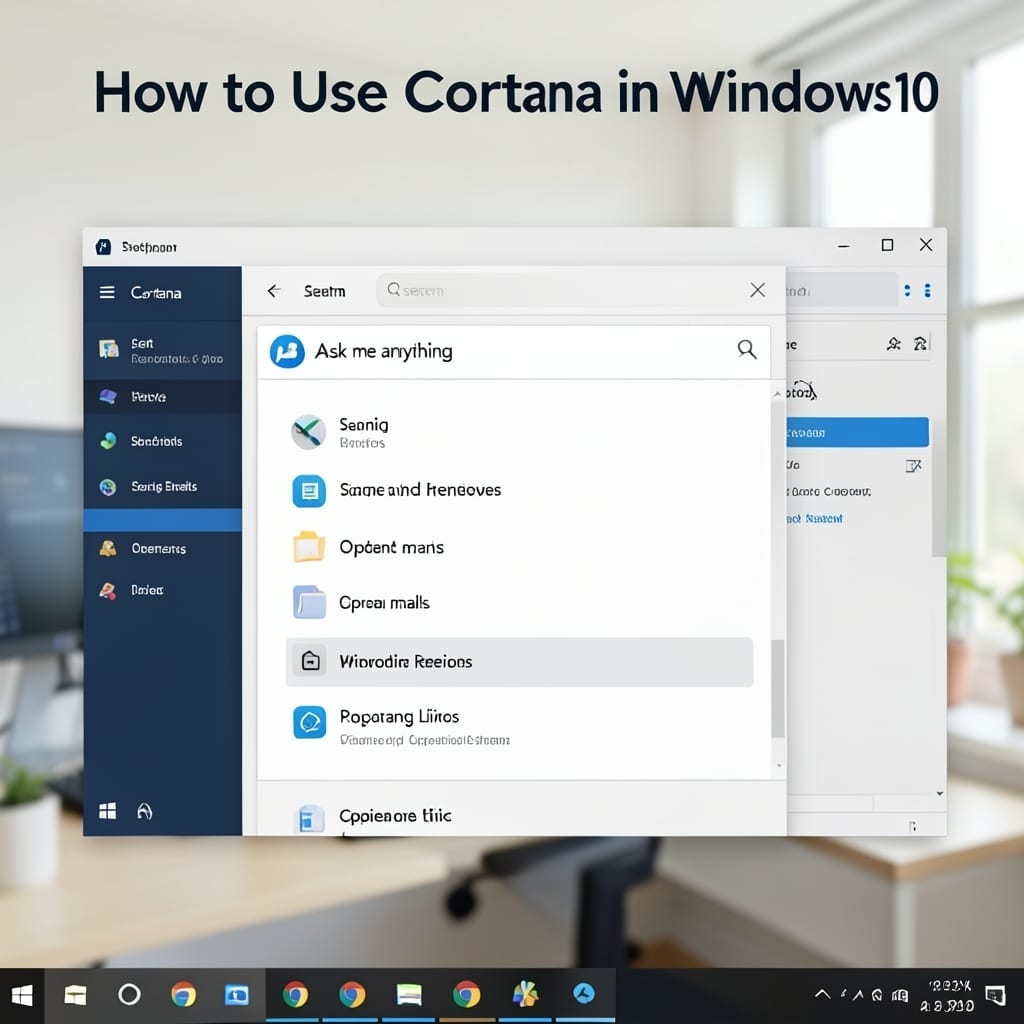1024x1024 pixels.
Task: Click the taskbar clock
Action: 948,996
